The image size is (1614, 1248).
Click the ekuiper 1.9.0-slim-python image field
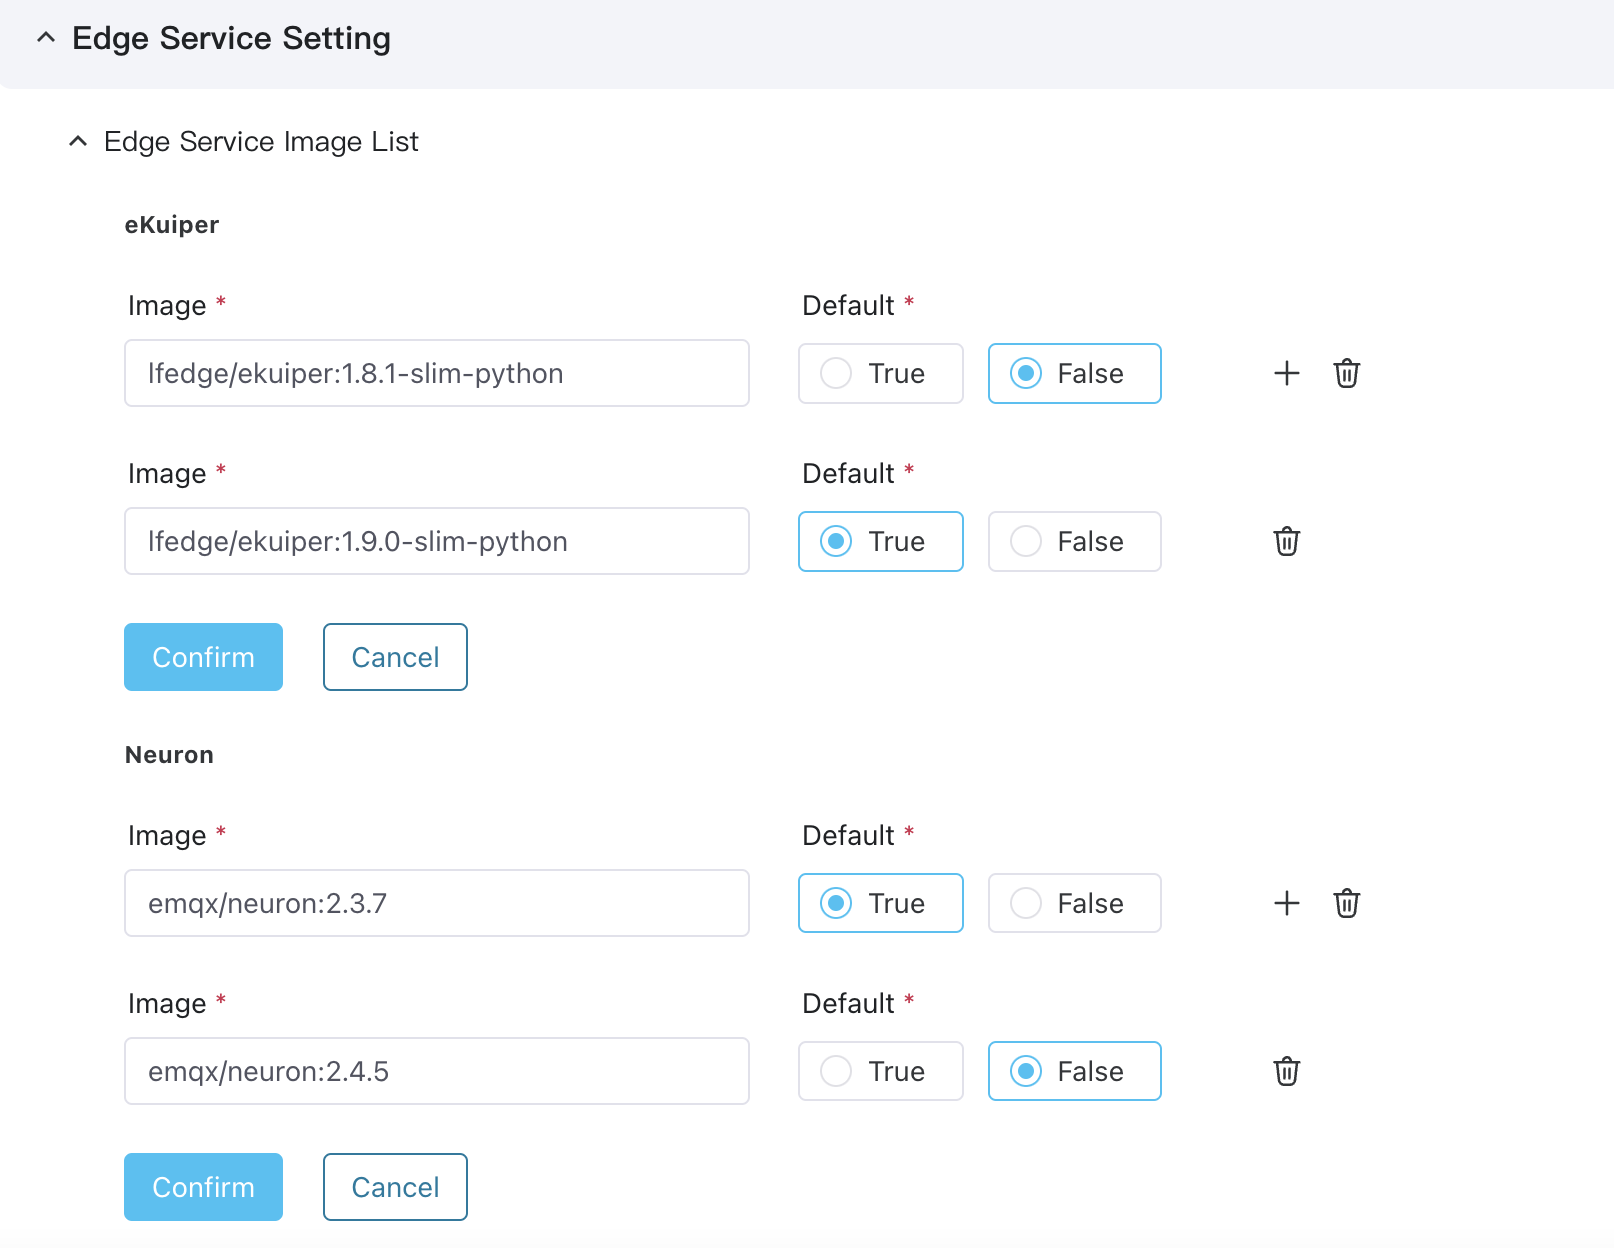pos(436,541)
